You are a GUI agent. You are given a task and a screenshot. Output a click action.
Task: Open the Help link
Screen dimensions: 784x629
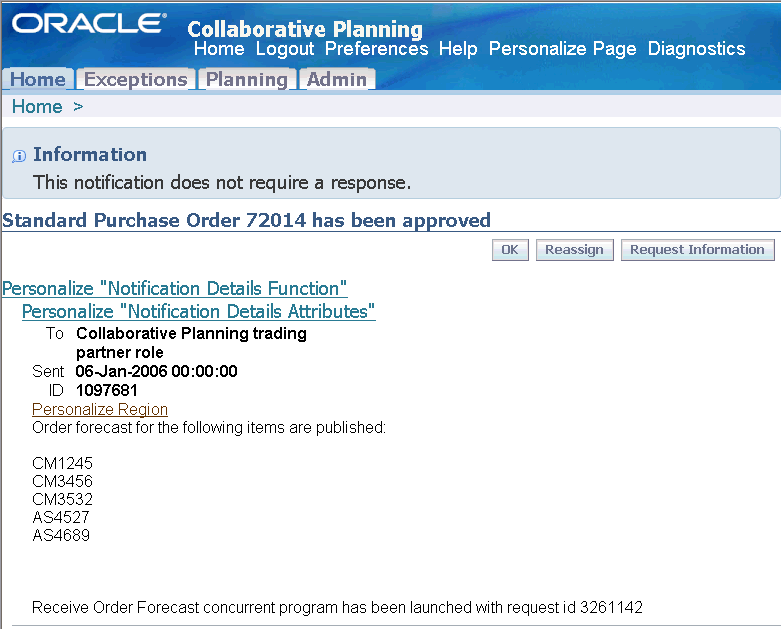point(458,49)
